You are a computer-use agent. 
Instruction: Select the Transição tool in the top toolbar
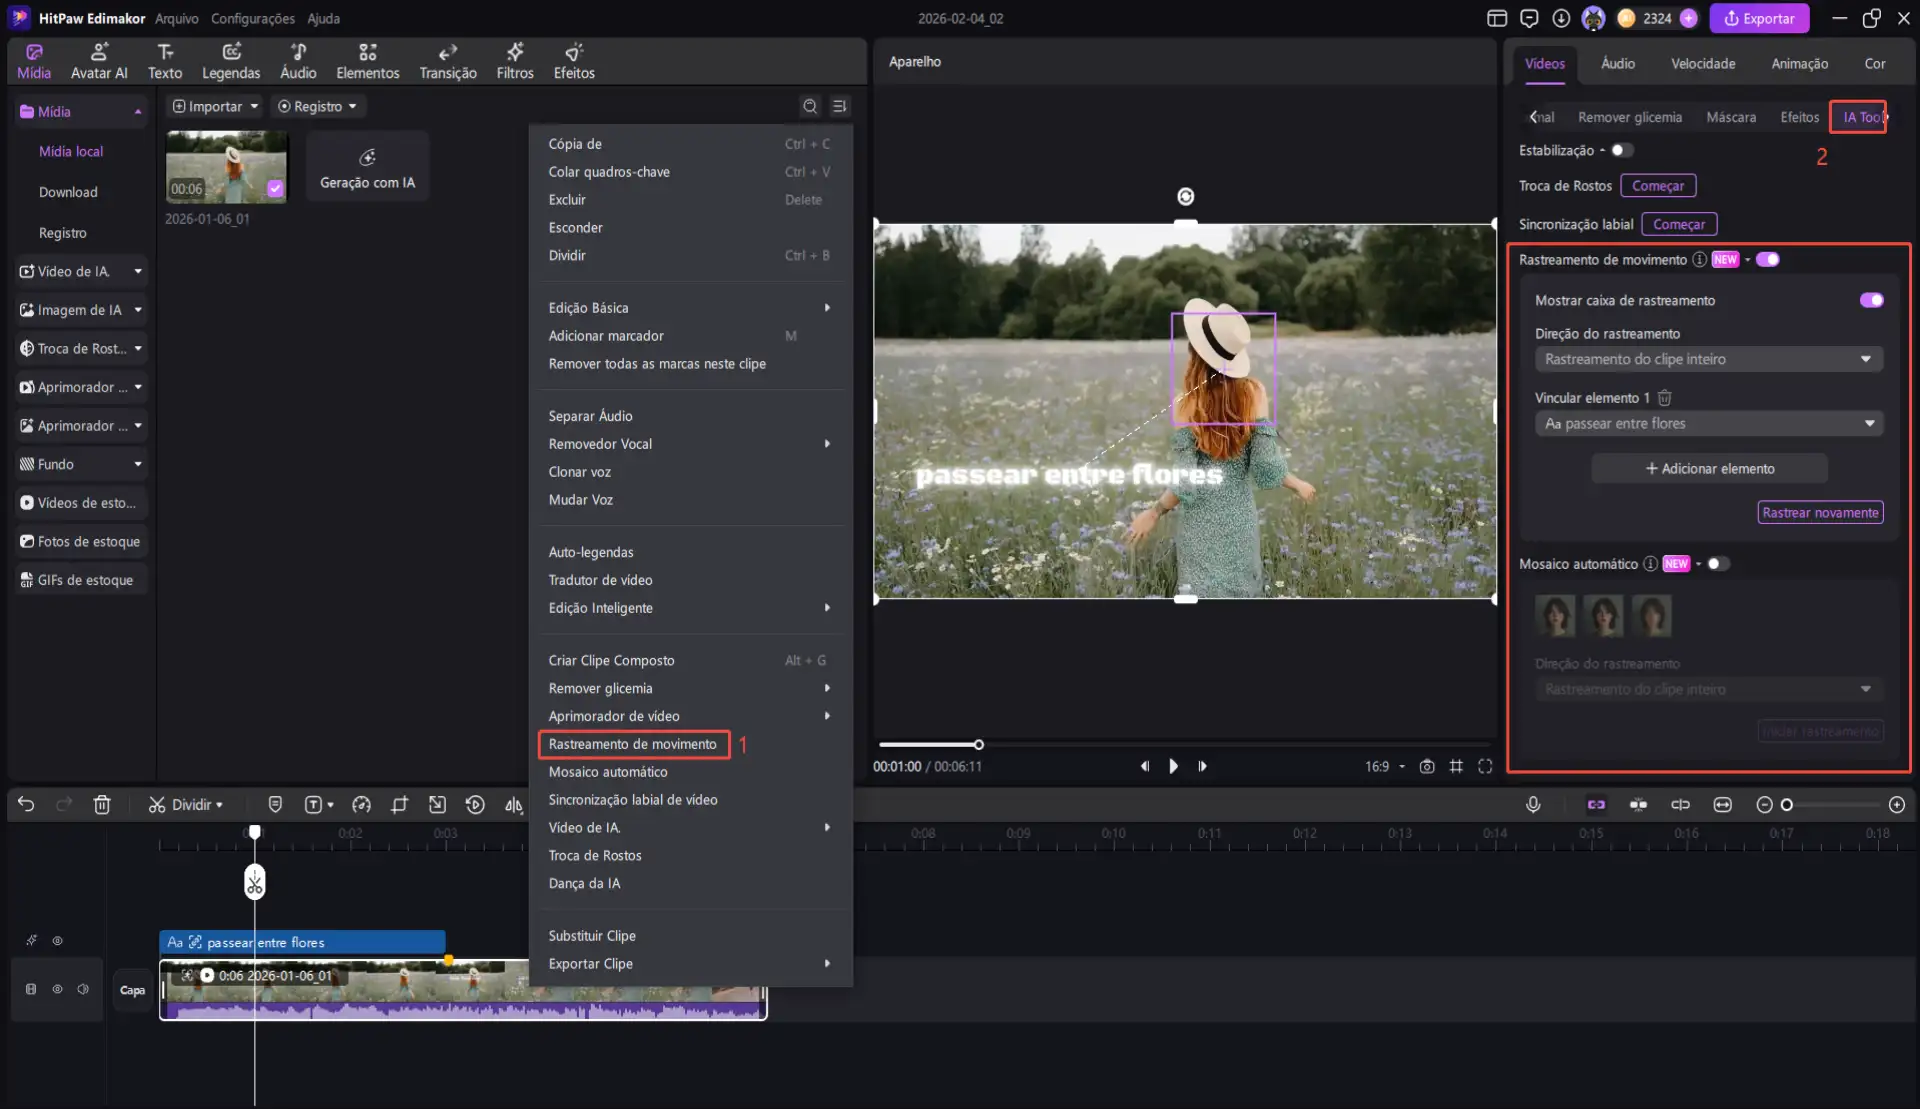(x=447, y=60)
